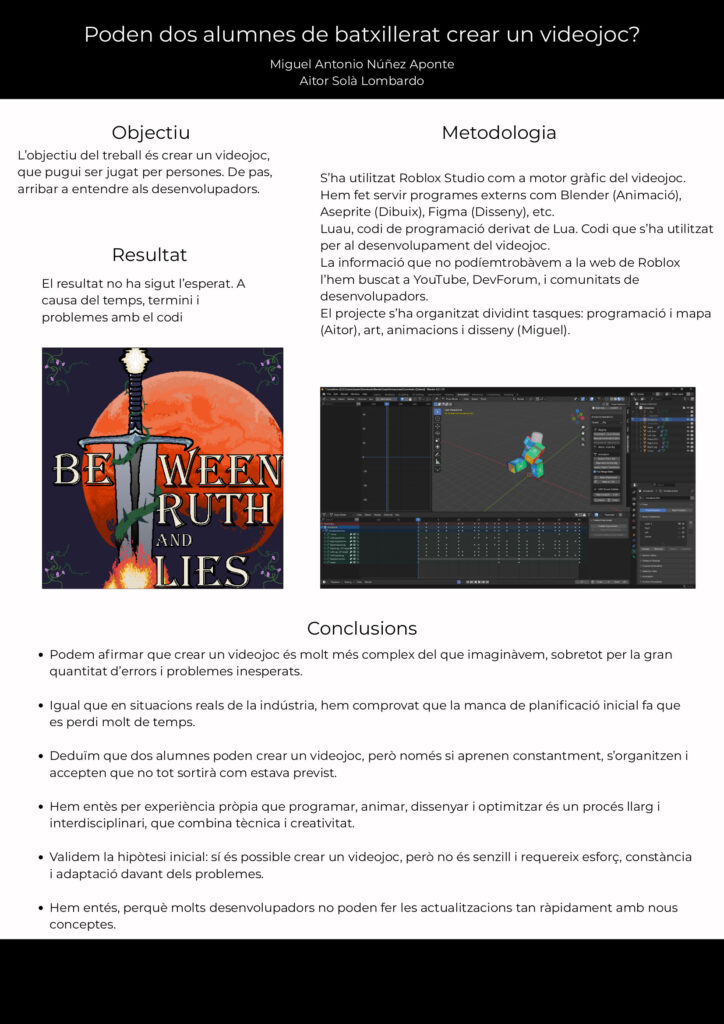The width and height of the screenshot is (724, 1024).
Task: Select the Move tool in viewport toolbar
Action: pos(437,428)
